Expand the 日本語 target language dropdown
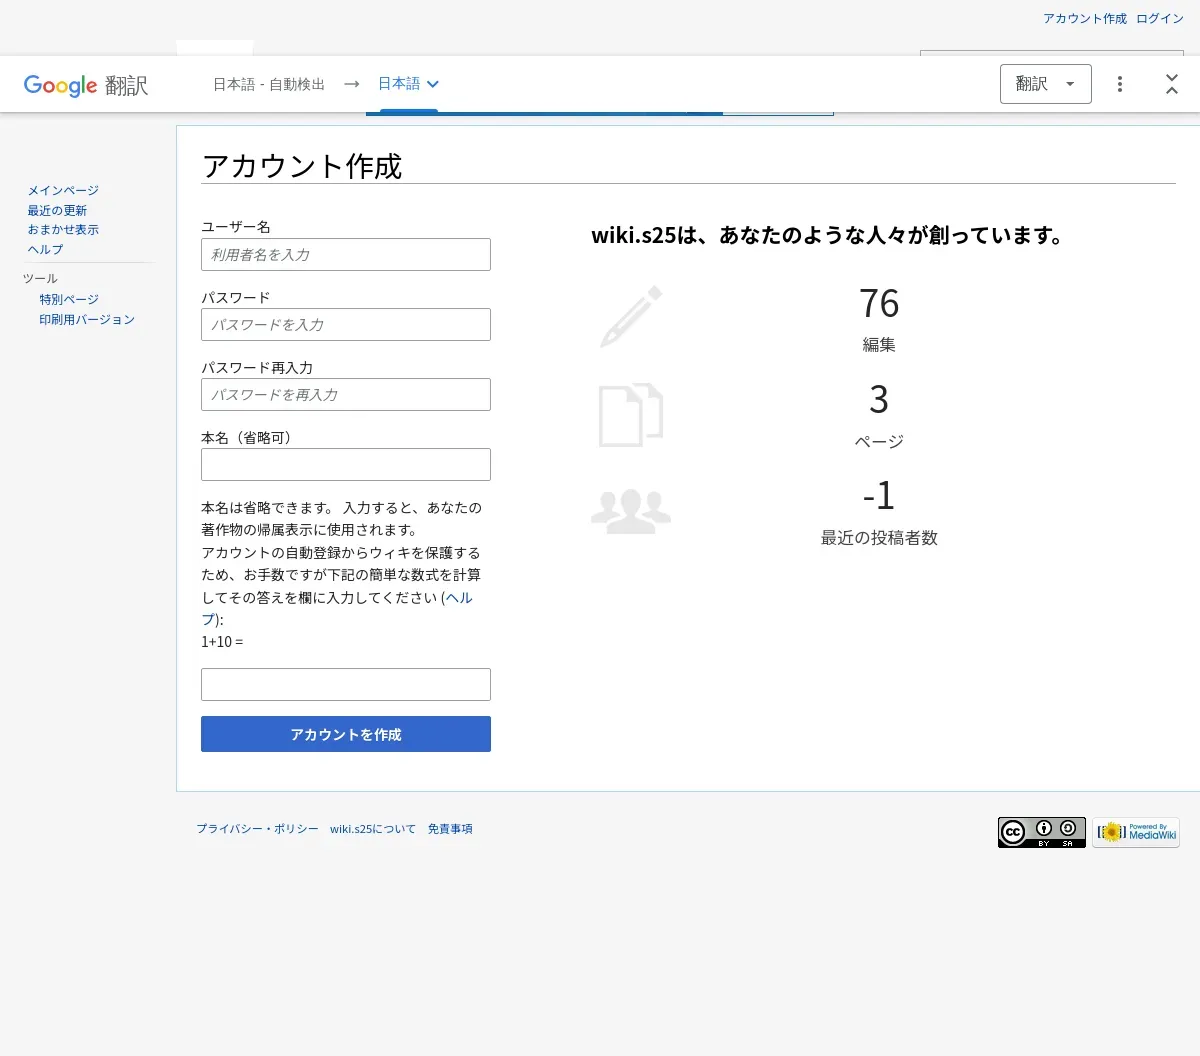Screen dimensions: 1200x1056 tap(408, 84)
